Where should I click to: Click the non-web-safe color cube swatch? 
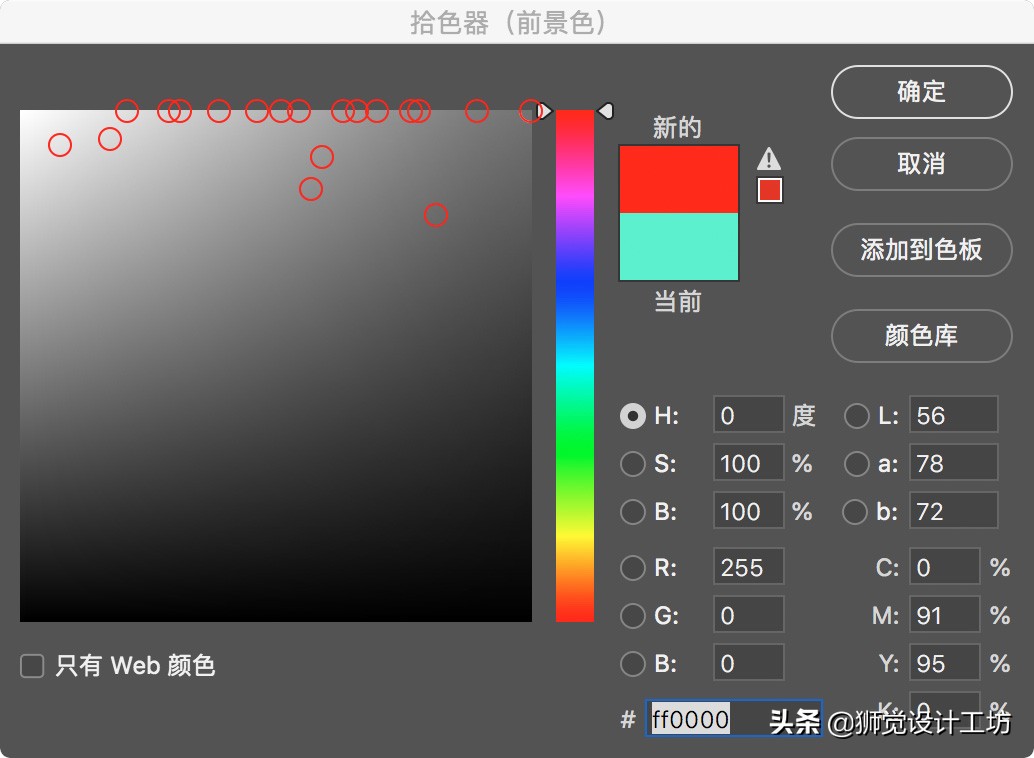(769, 189)
